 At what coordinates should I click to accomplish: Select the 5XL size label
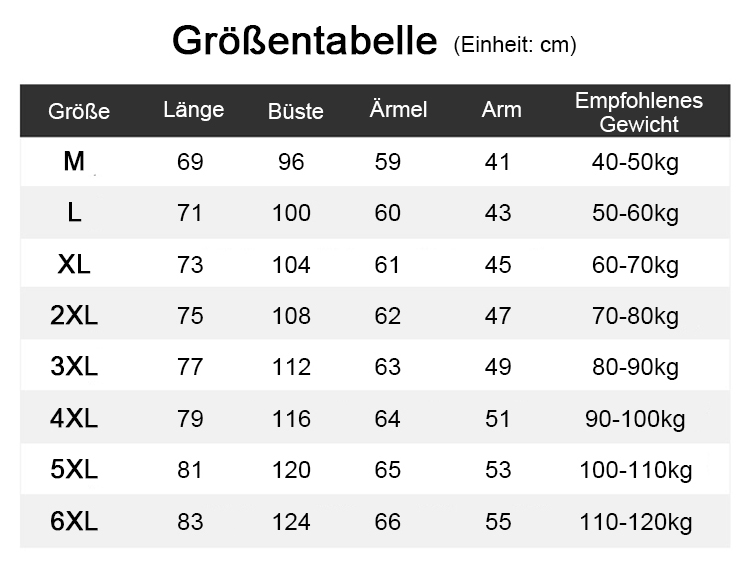(74, 469)
